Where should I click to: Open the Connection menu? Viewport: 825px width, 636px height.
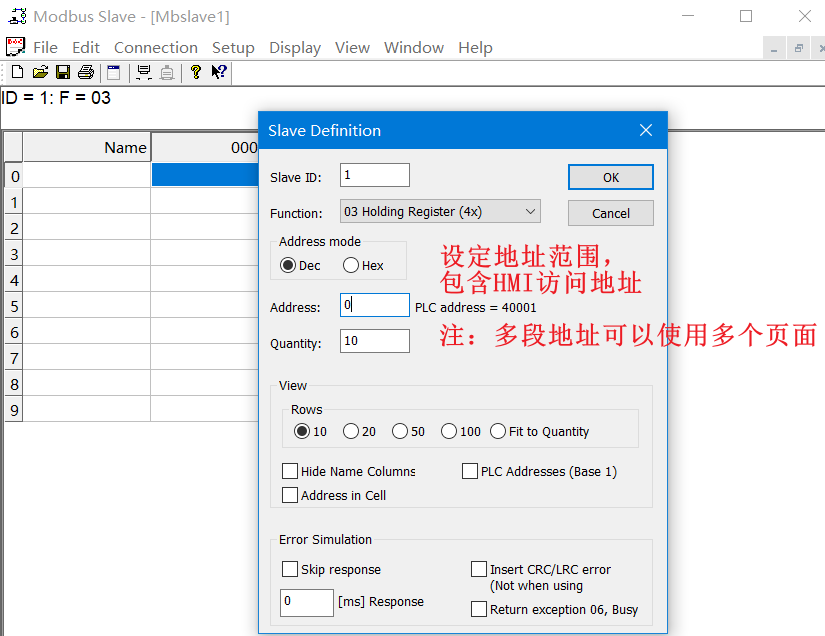tap(156, 47)
